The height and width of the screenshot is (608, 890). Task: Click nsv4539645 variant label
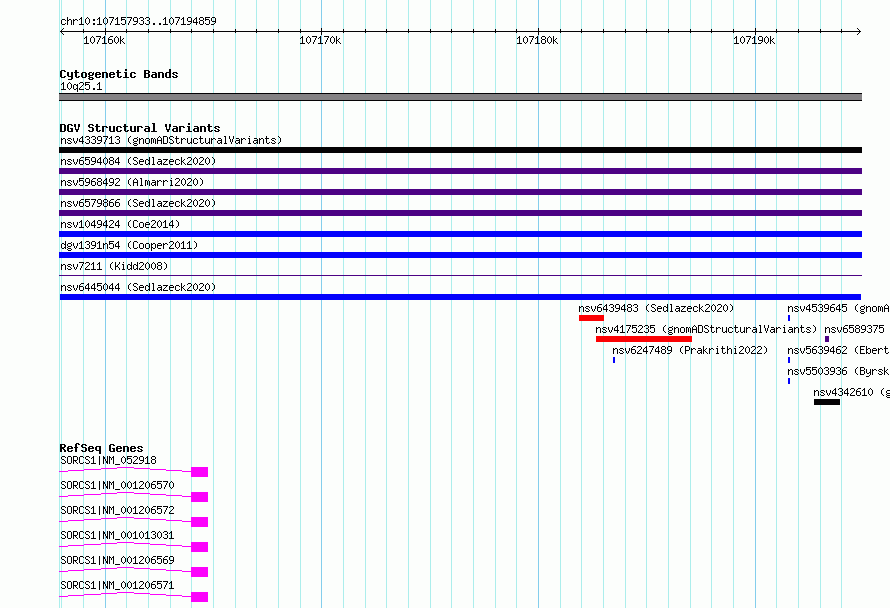838,308
